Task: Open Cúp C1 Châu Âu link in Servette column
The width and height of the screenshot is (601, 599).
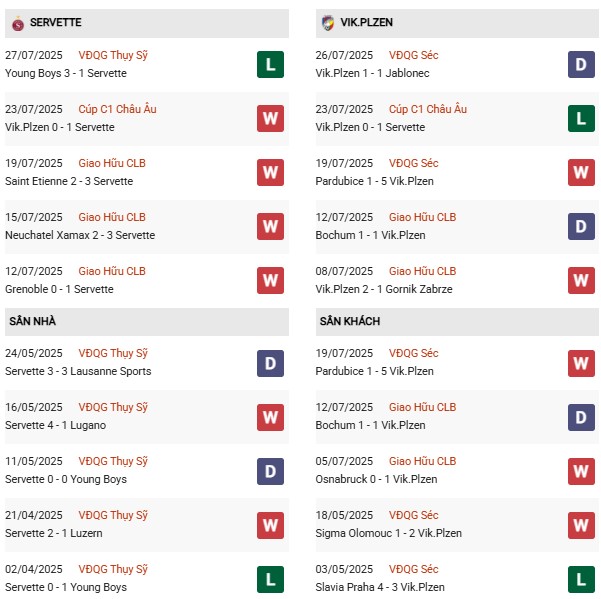Action: (x=117, y=109)
